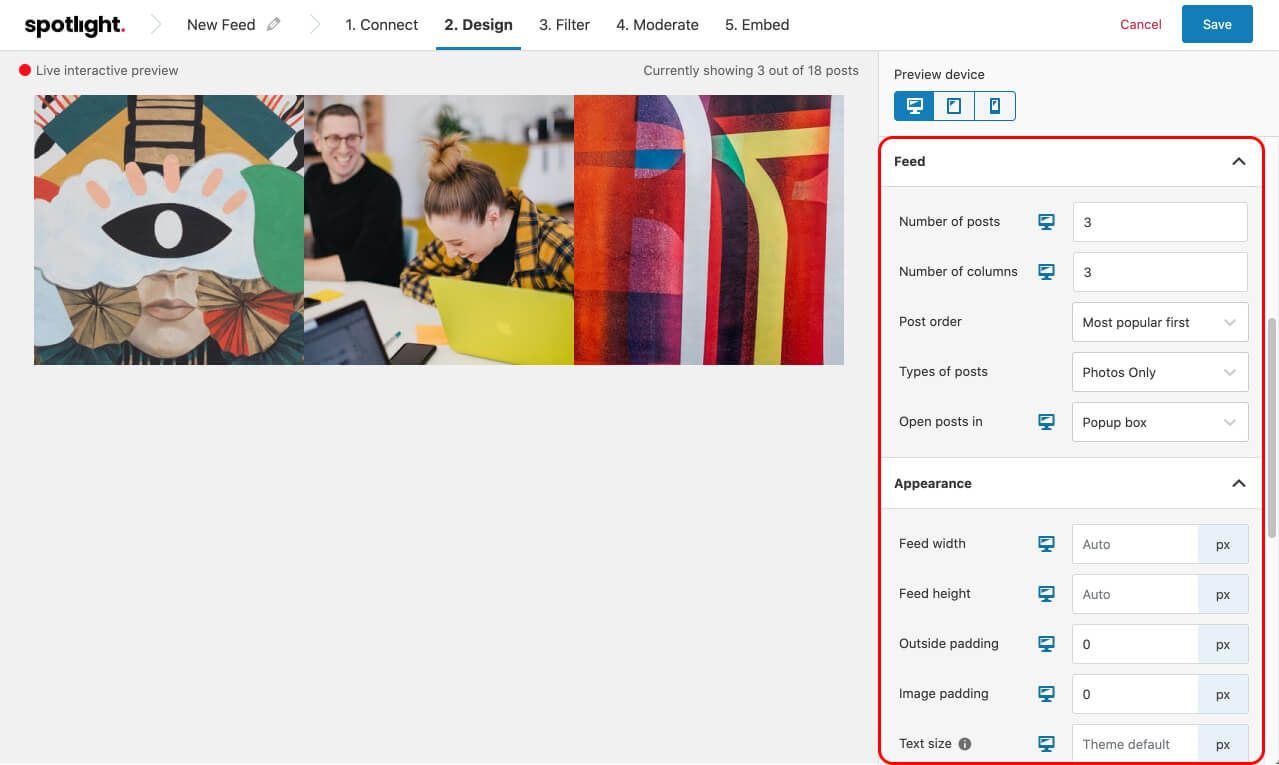Open the laughing coworkers photo post

point(439,230)
